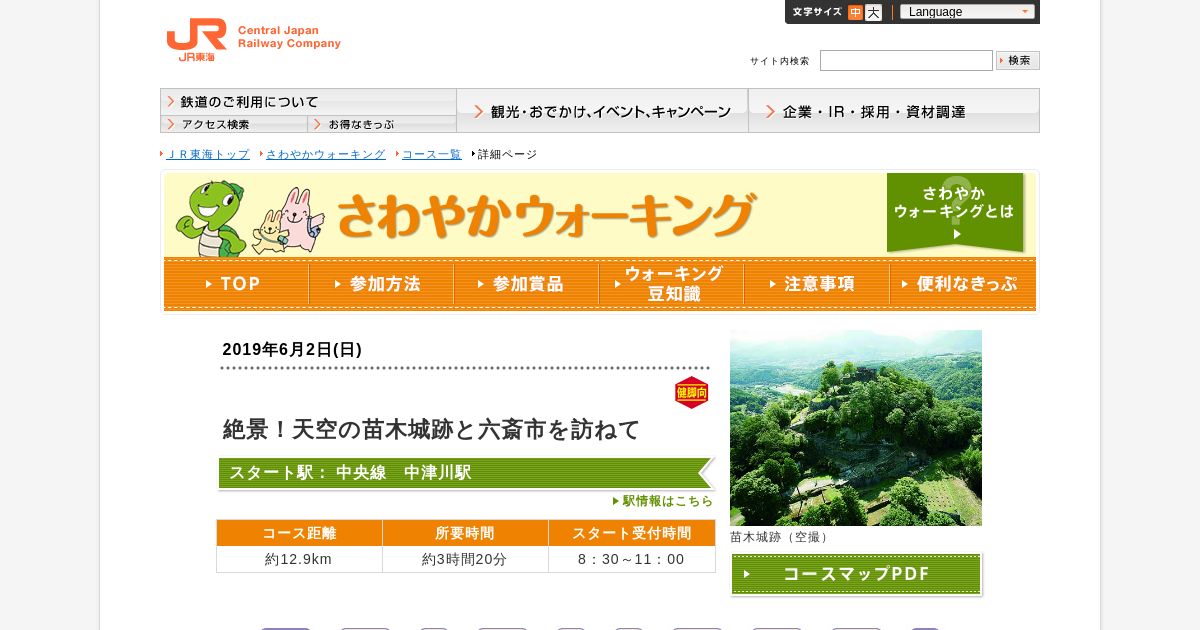Click the 所要時間 table header
1200x630 pixels.
pos(465,533)
